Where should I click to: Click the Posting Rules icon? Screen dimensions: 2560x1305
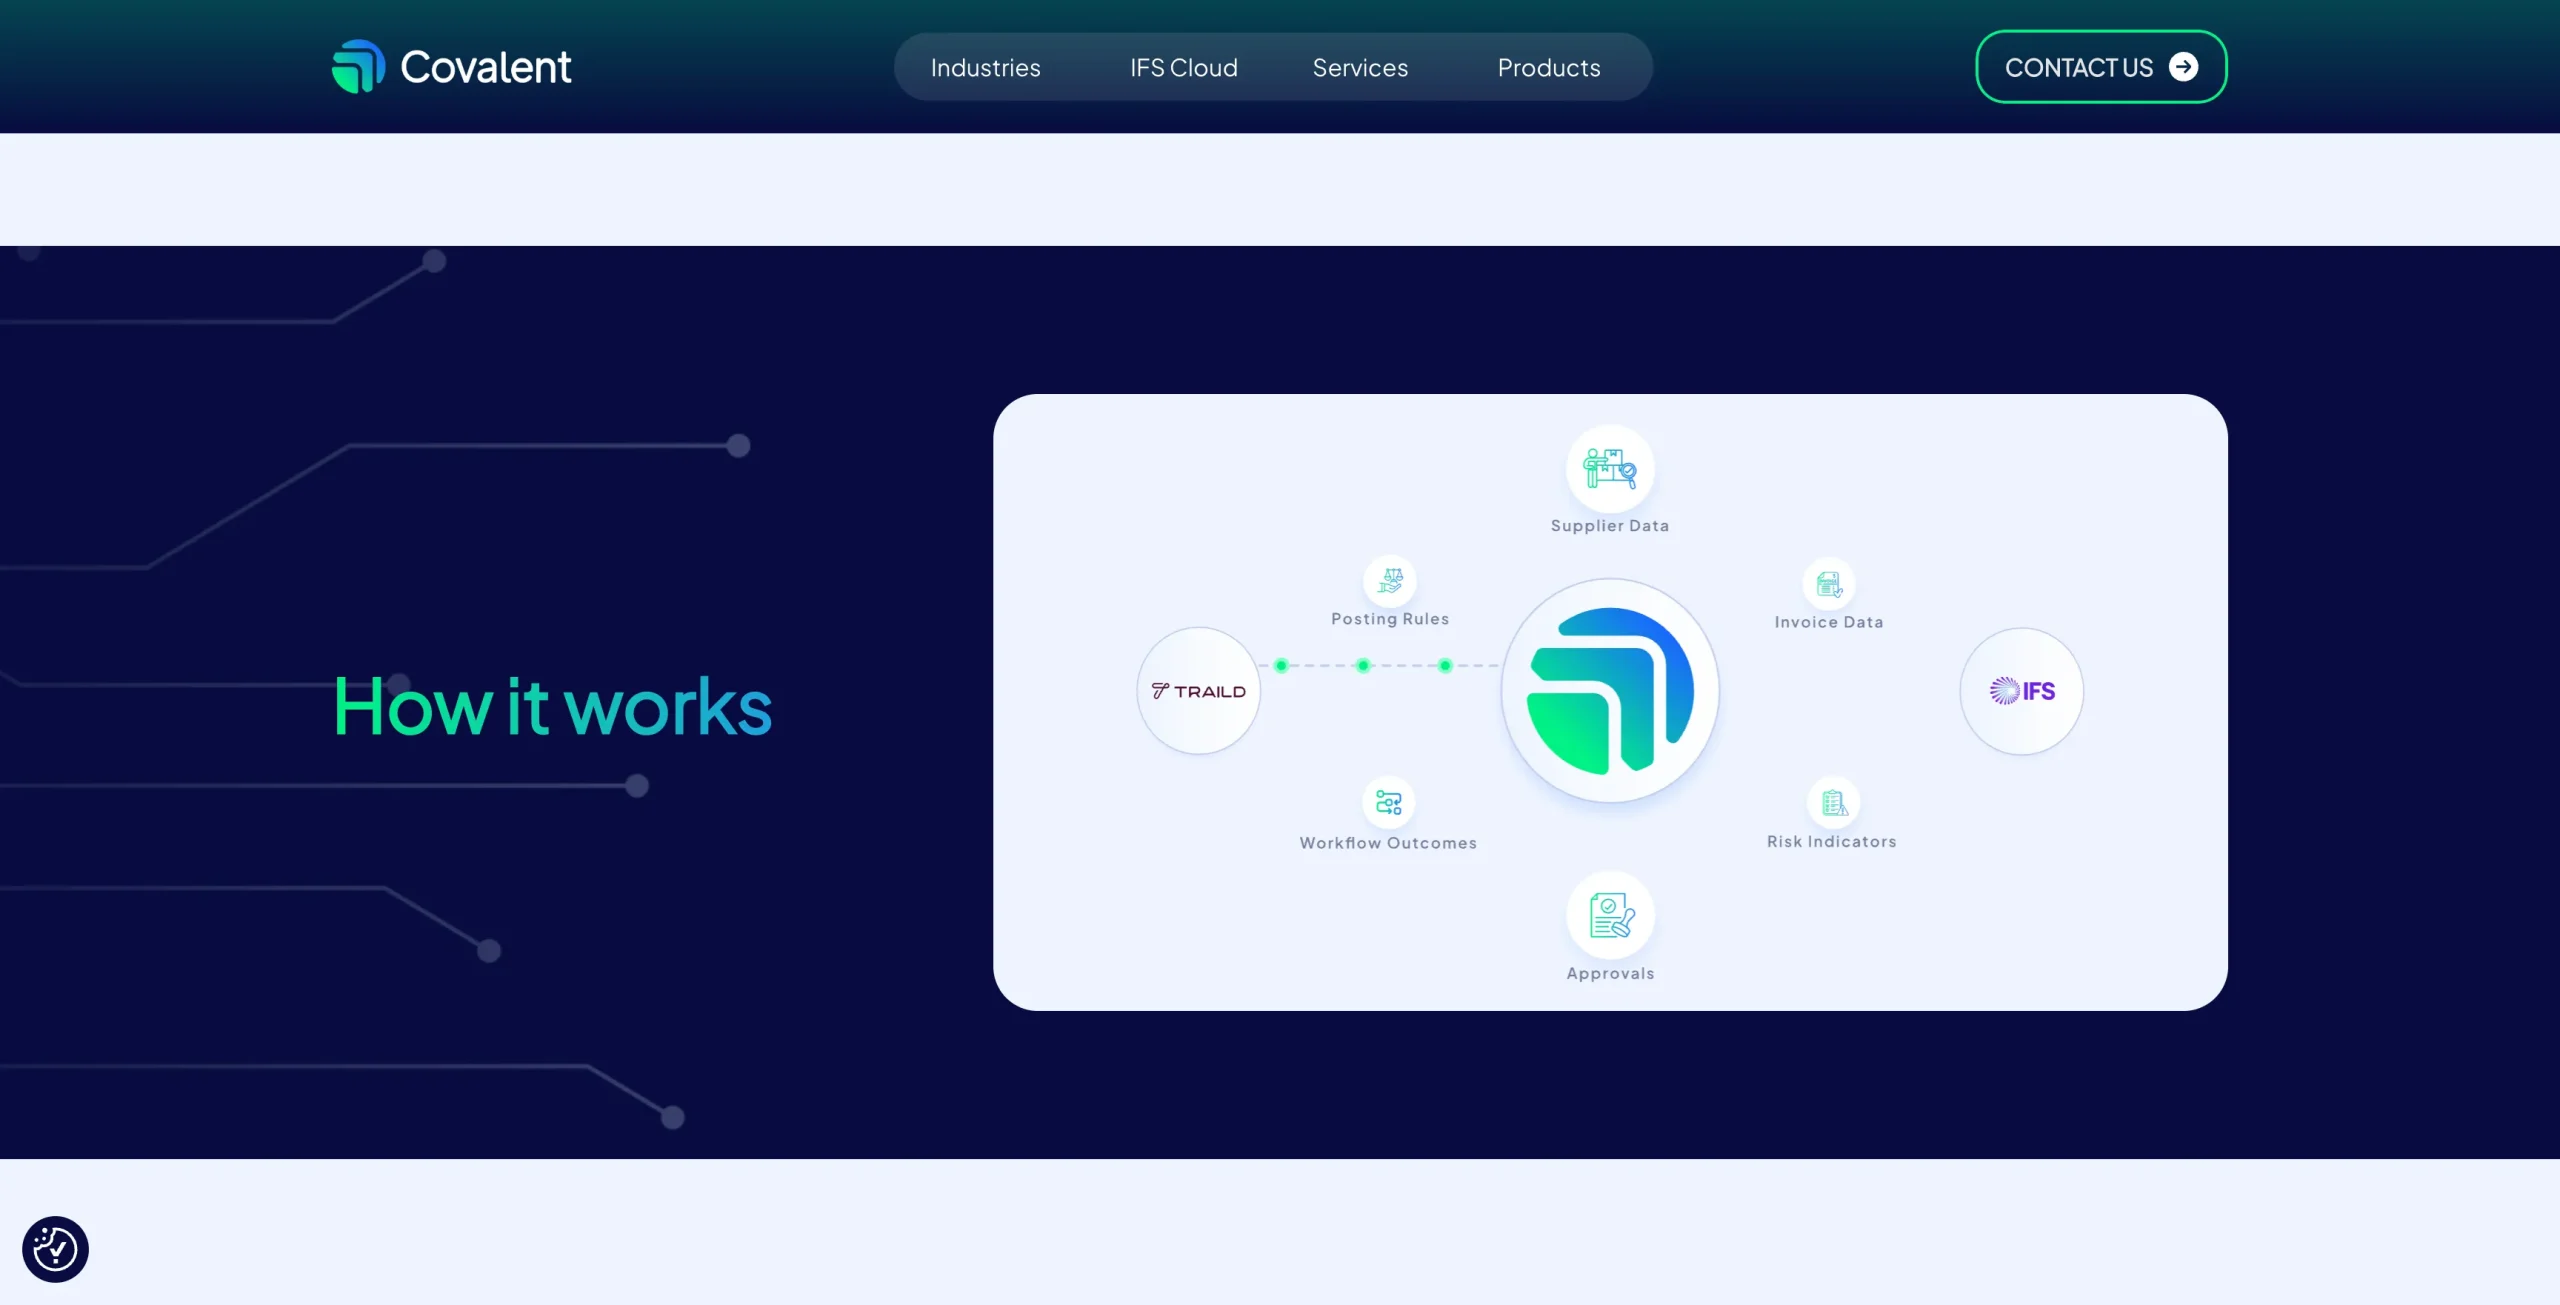click(x=1389, y=580)
